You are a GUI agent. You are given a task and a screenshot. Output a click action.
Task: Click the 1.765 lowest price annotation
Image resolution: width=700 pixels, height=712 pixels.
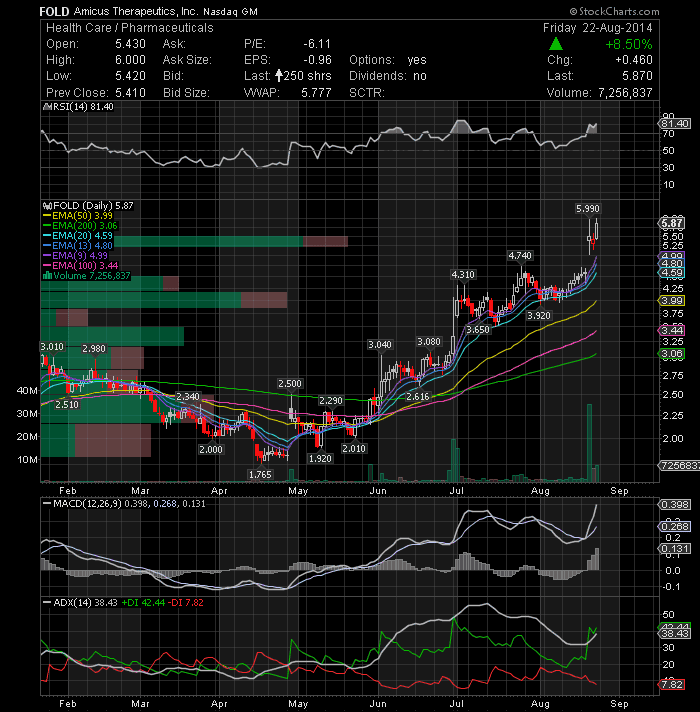[261, 475]
